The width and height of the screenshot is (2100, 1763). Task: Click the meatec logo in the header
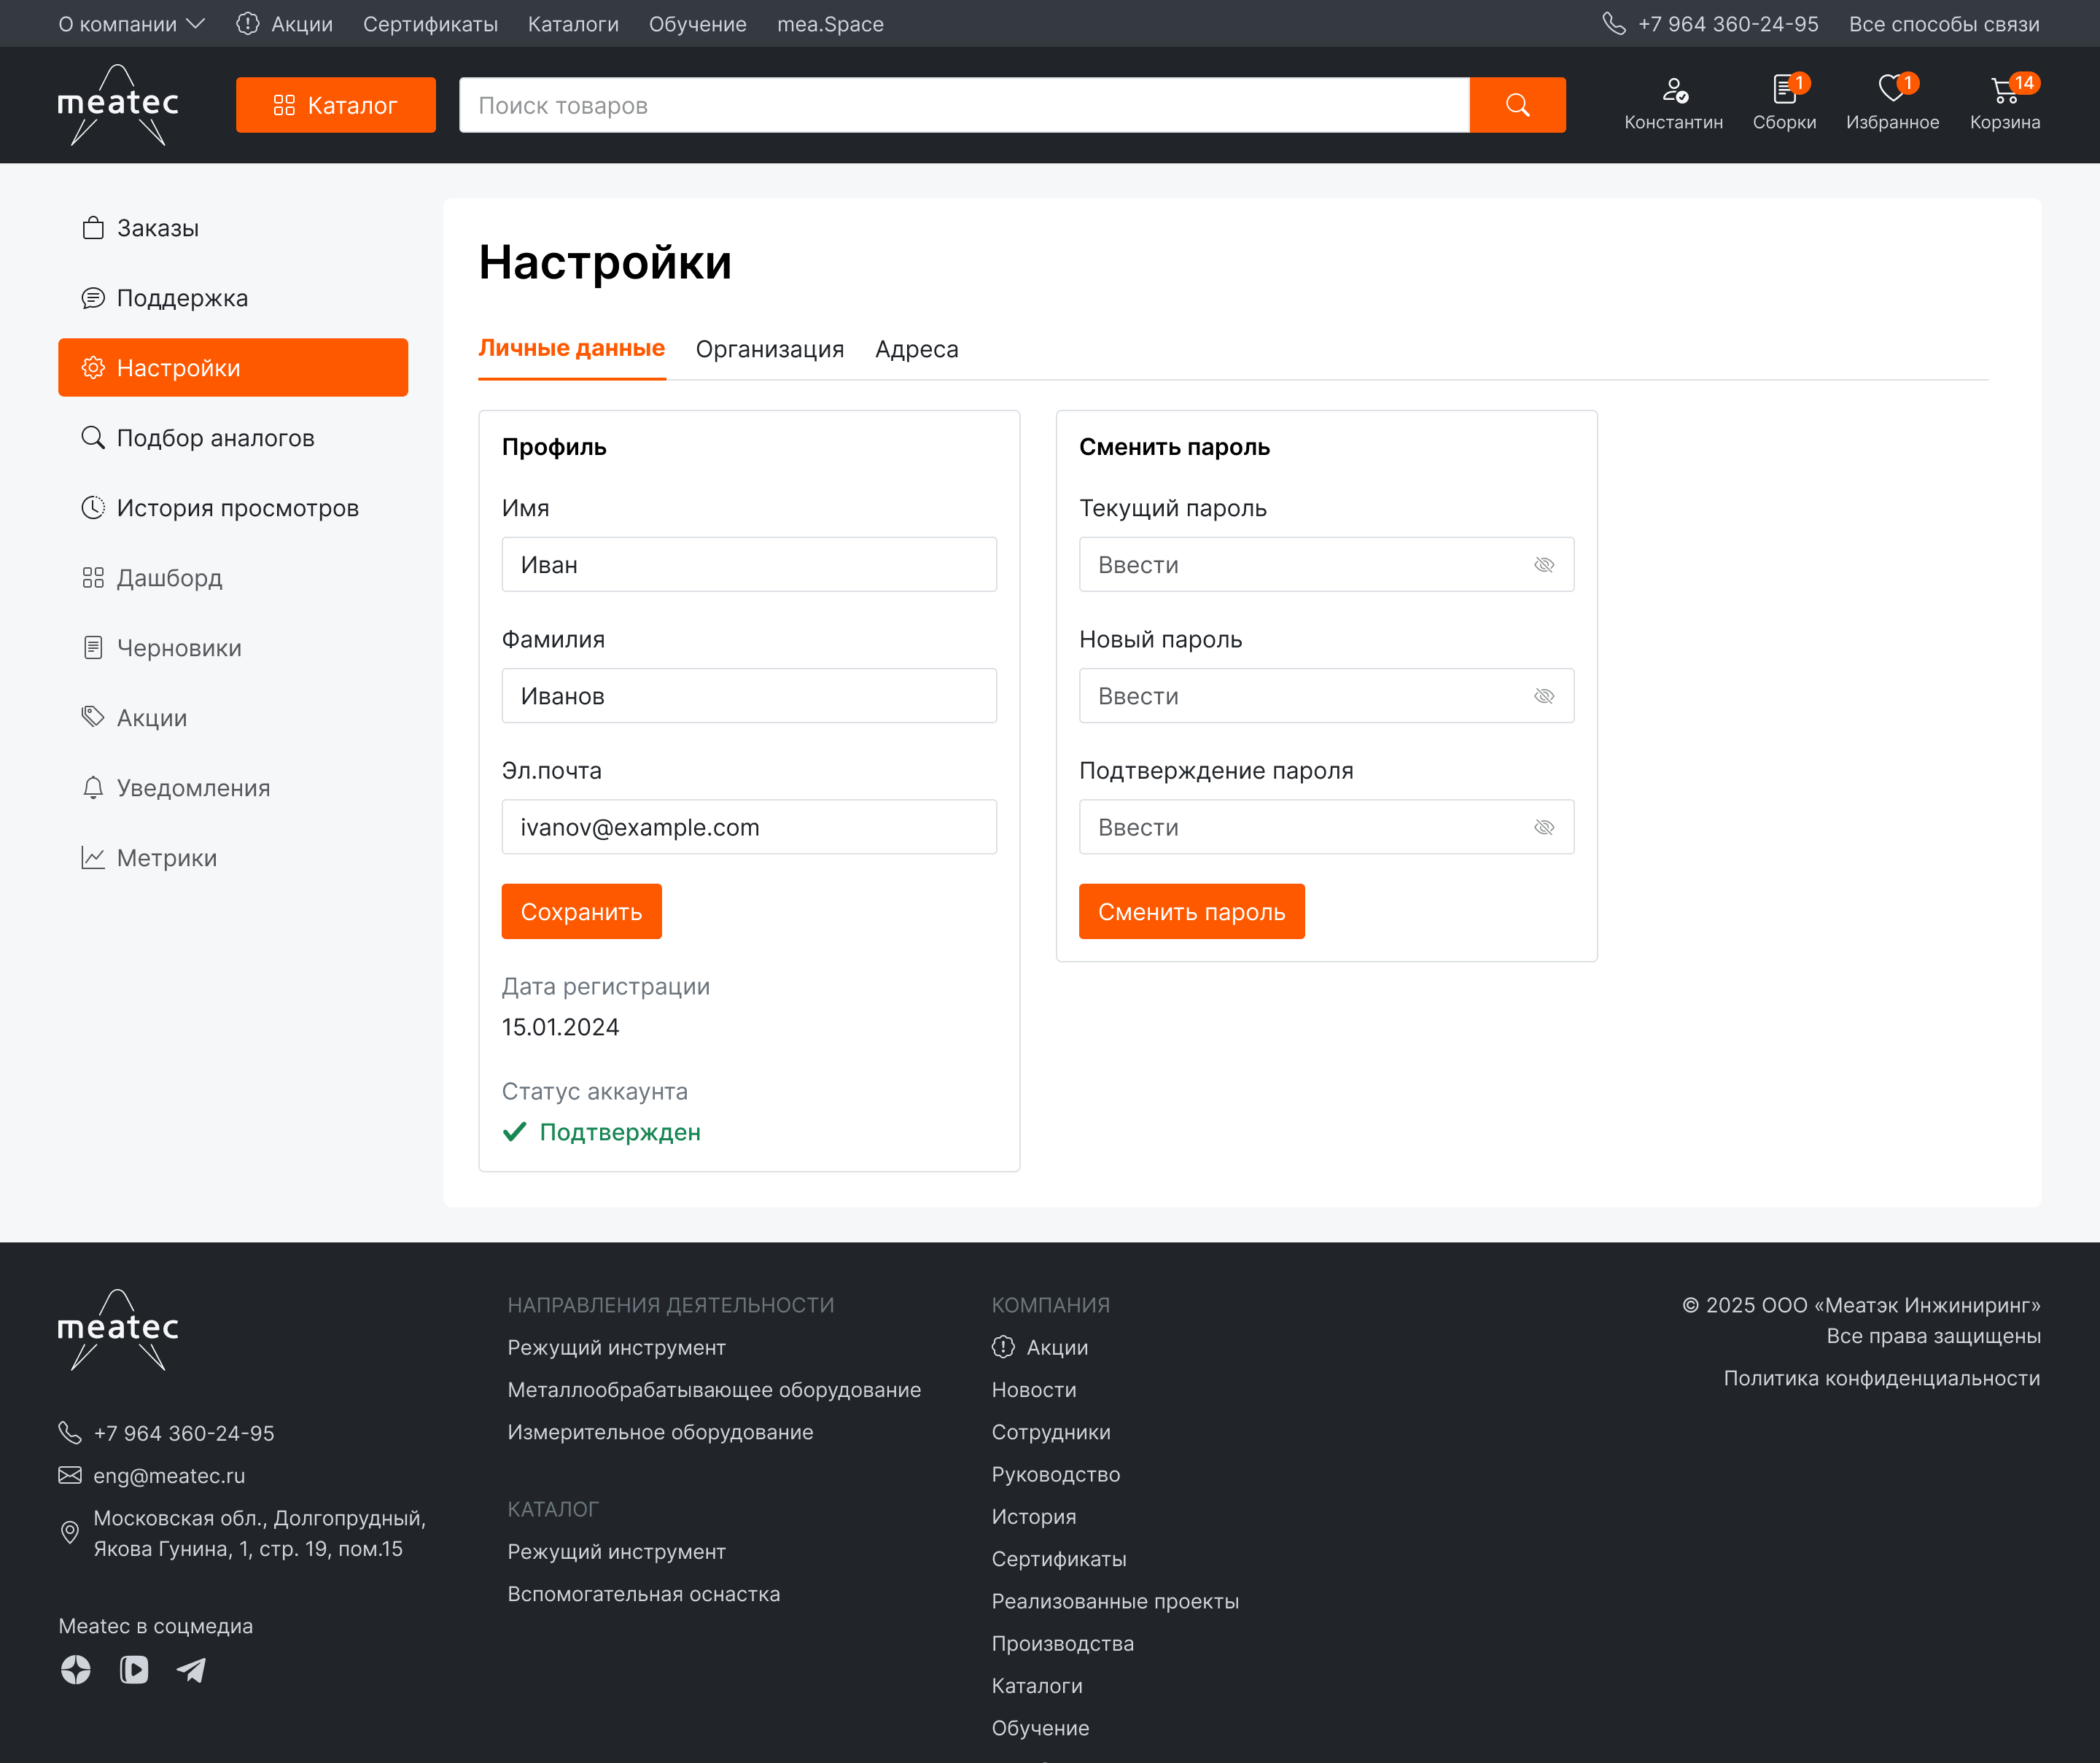[x=118, y=104]
